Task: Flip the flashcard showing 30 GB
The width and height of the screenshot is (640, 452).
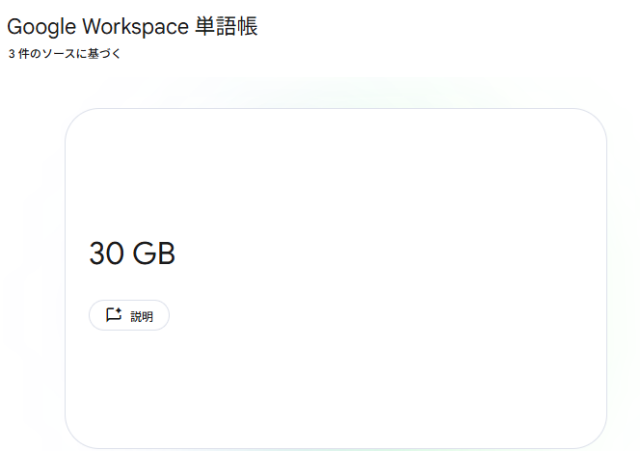Action: click(336, 200)
